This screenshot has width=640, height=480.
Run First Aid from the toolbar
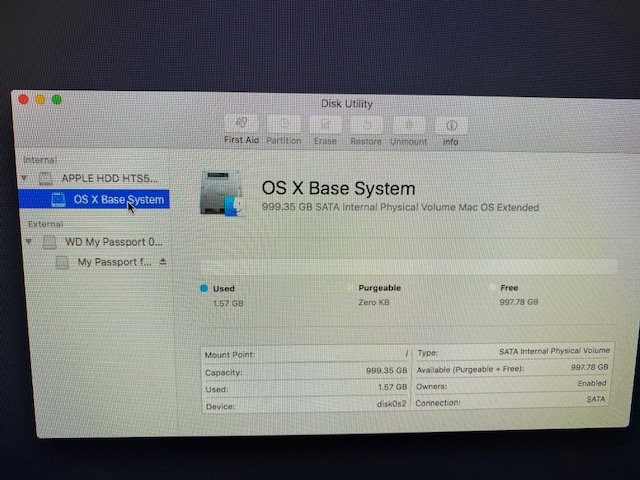[x=241, y=124]
